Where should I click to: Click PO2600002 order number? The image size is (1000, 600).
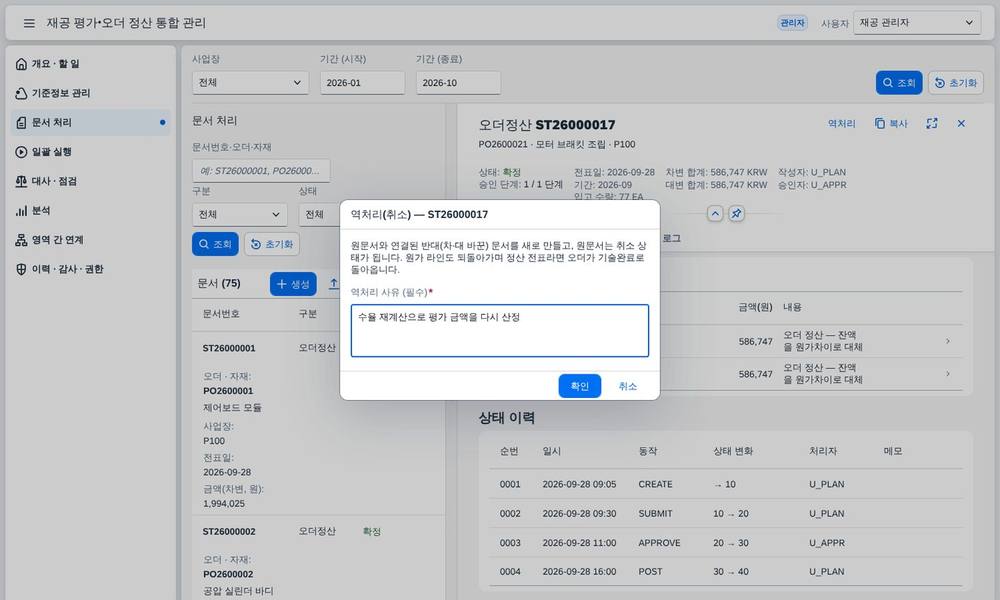click(x=228, y=574)
